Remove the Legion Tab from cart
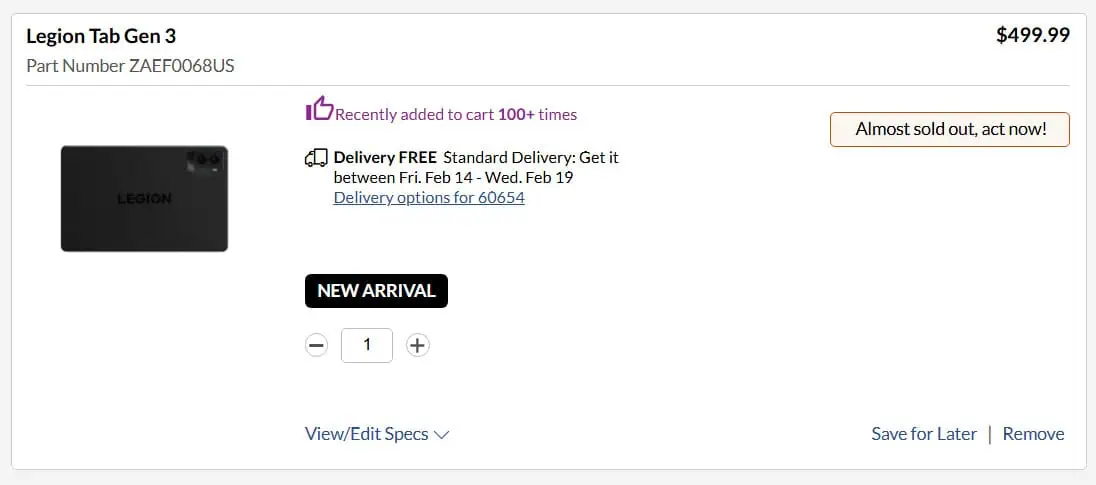The image size is (1096, 485). (1033, 434)
